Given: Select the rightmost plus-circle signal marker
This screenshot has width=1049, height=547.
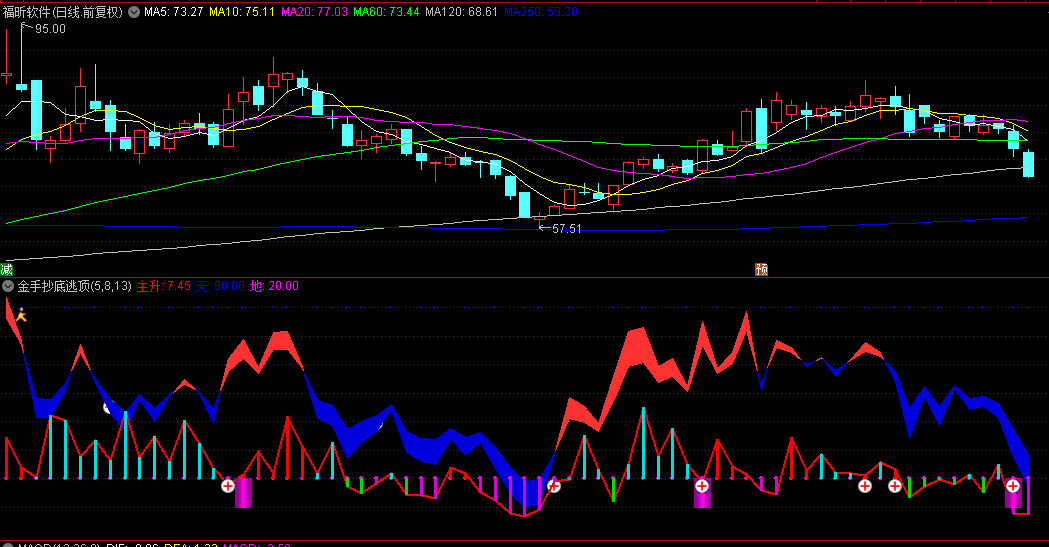Looking at the screenshot, I should 1013,485.
